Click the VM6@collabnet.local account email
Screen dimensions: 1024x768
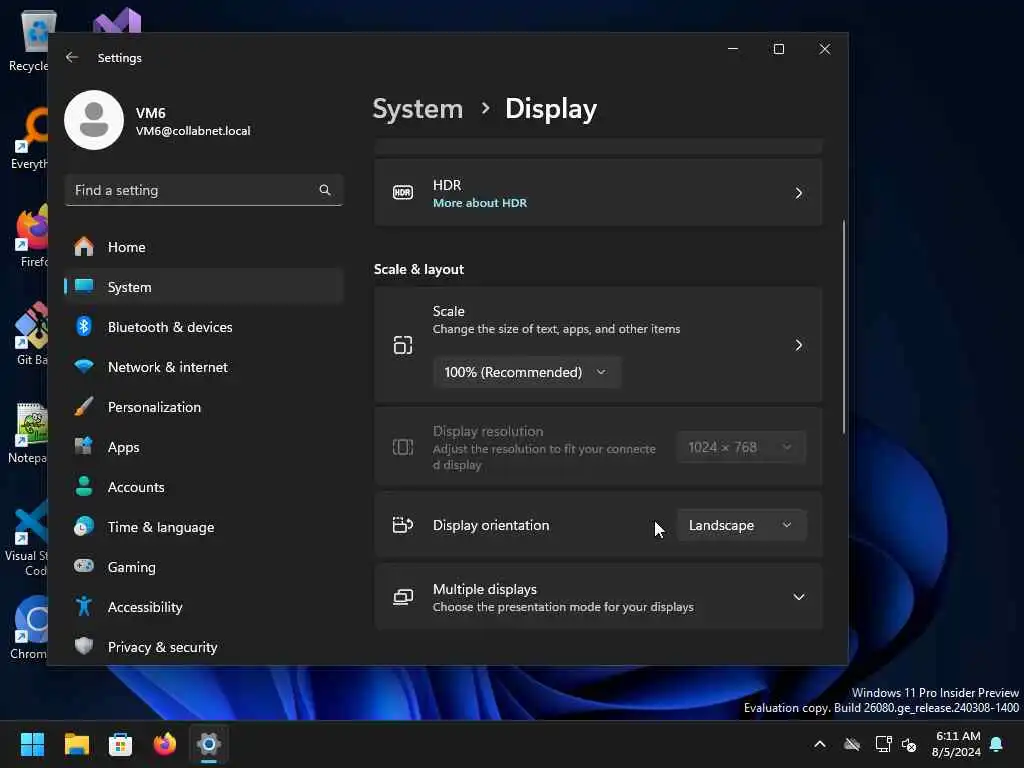[193, 131]
